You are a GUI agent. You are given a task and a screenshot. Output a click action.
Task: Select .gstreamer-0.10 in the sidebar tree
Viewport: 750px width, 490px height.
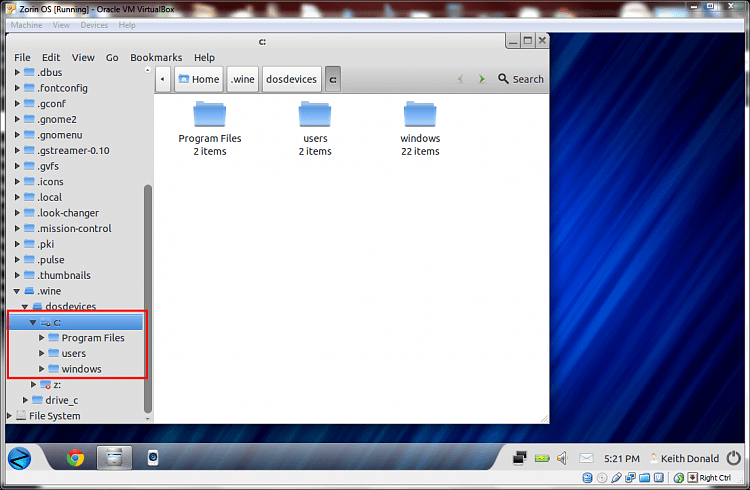[73, 150]
